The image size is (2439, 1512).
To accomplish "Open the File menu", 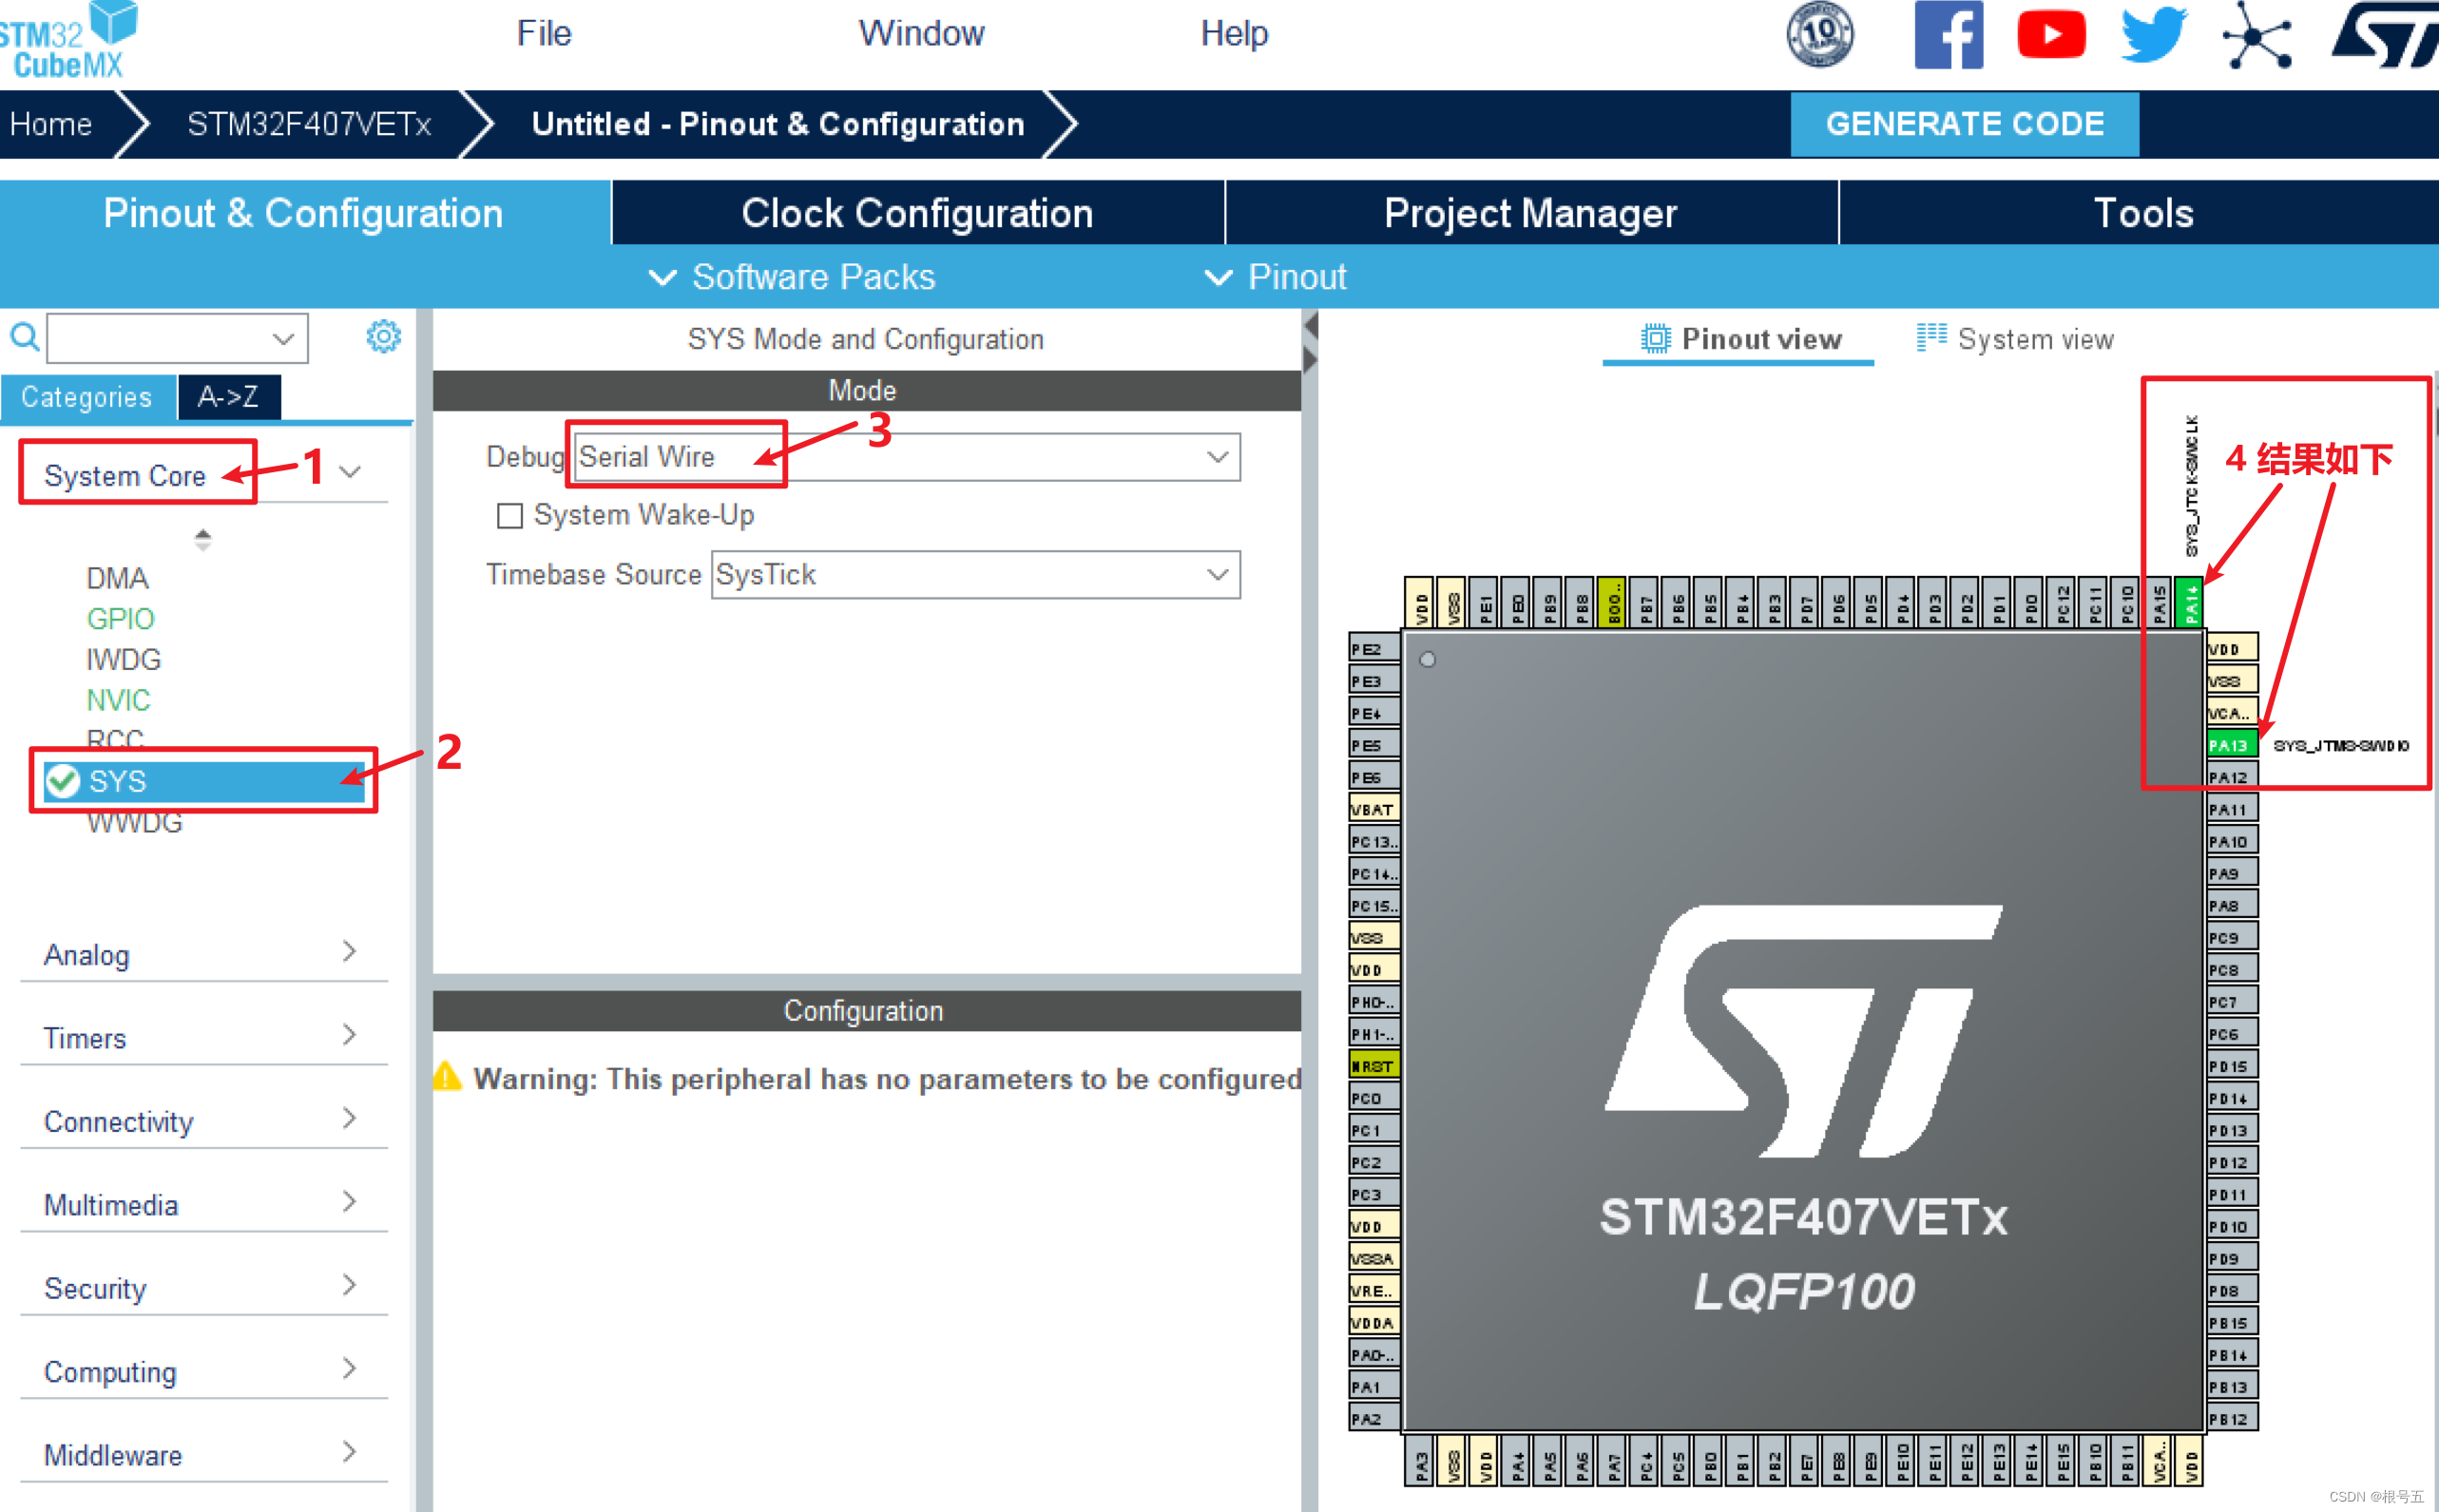I will pos(543,33).
